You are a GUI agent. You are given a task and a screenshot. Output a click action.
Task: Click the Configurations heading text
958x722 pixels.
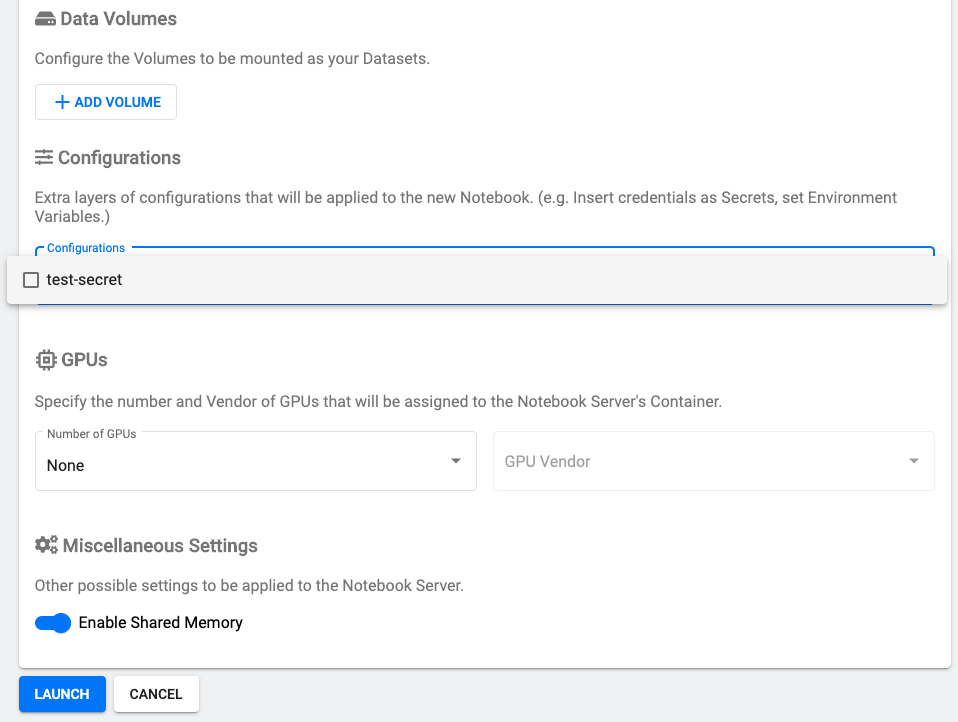pyautogui.click(x=119, y=158)
